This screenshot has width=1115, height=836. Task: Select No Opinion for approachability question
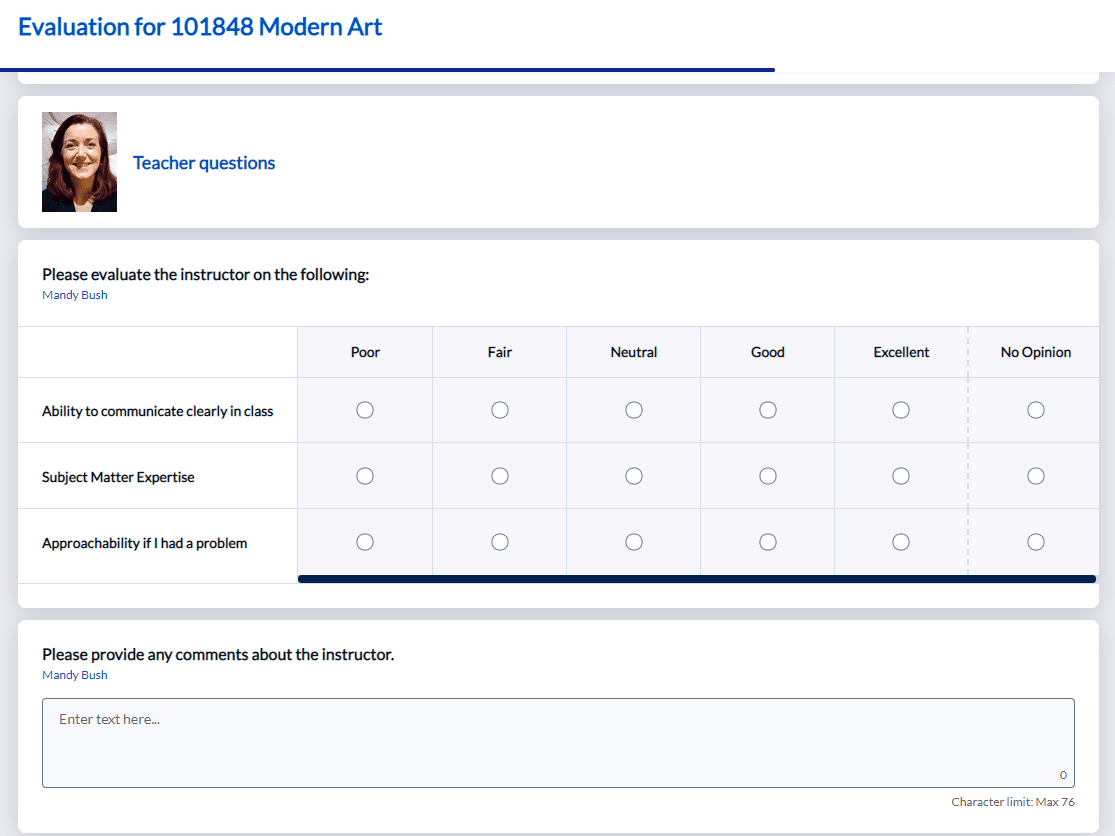pyautogui.click(x=1035, y=541)
